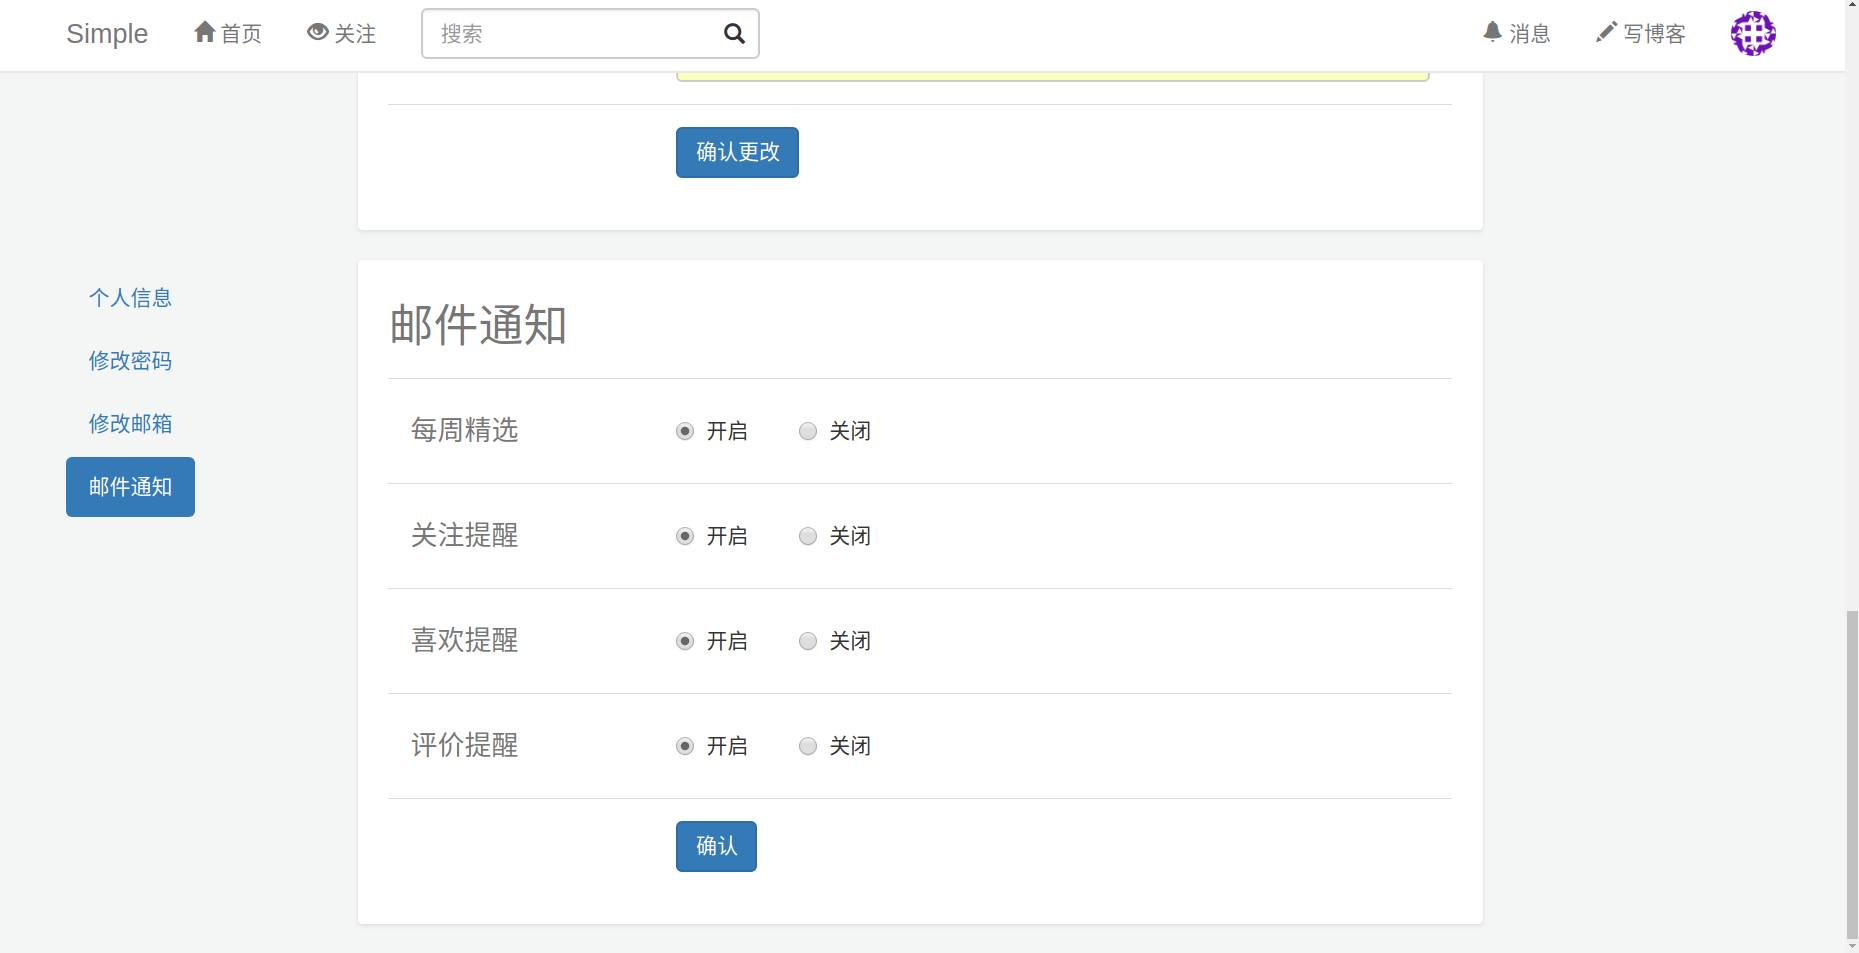Click the 写博客 nav text
The image size is (1859, 953).
pyautogui.click(x=1654, y=34)
